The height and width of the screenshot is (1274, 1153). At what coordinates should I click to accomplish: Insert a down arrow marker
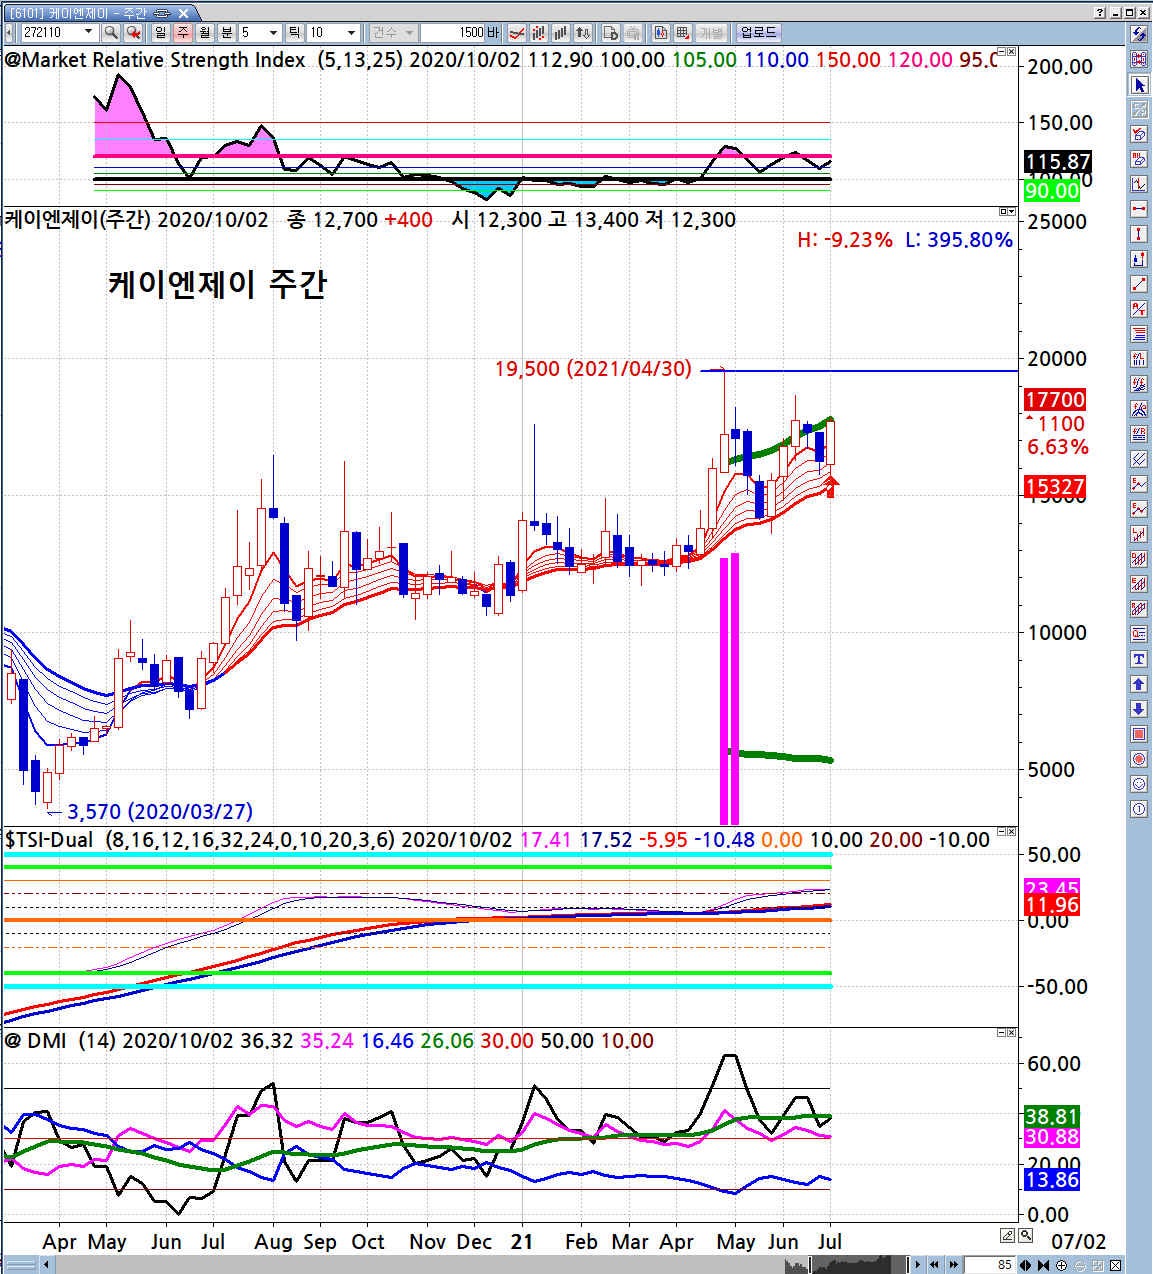(x=1139, y=709)
